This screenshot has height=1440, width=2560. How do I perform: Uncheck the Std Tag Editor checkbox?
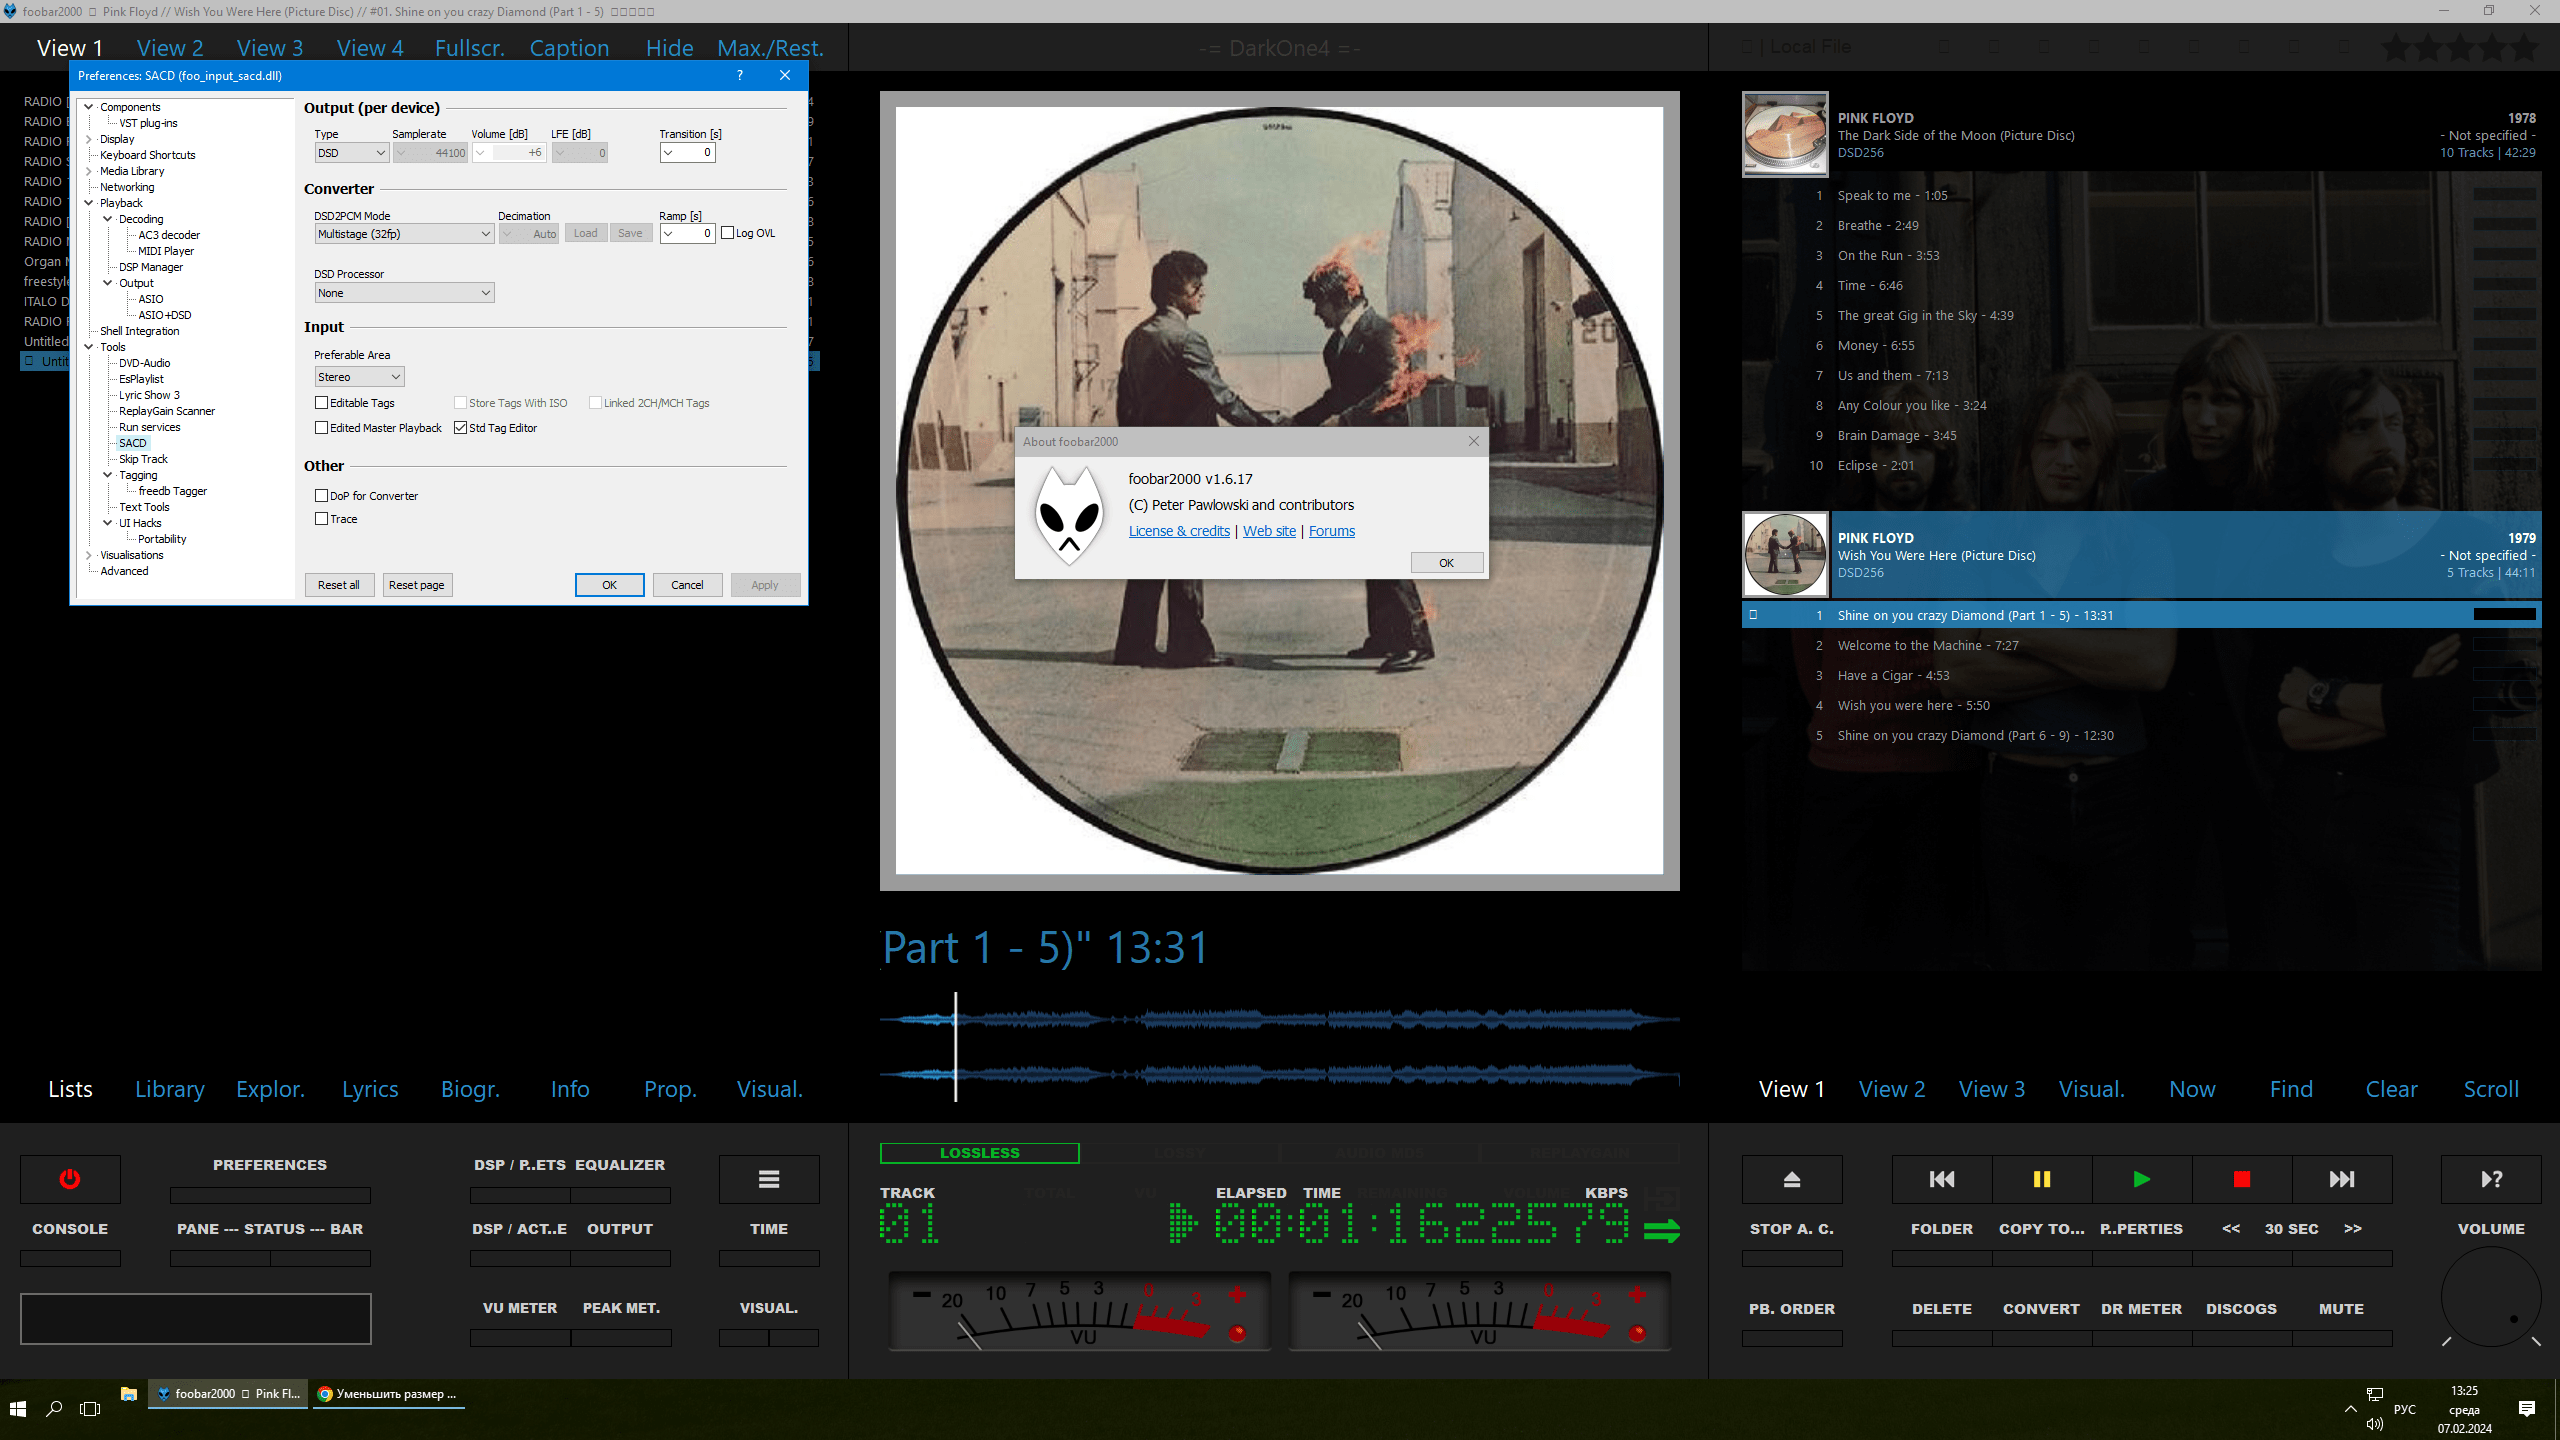point(461,428)
